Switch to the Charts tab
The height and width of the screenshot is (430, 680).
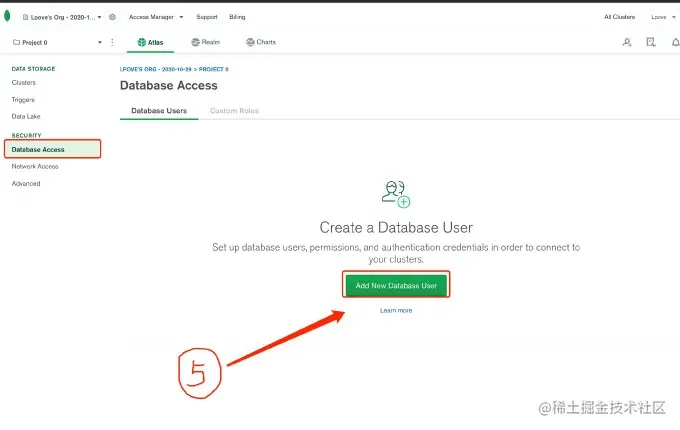tap(261, 42)
